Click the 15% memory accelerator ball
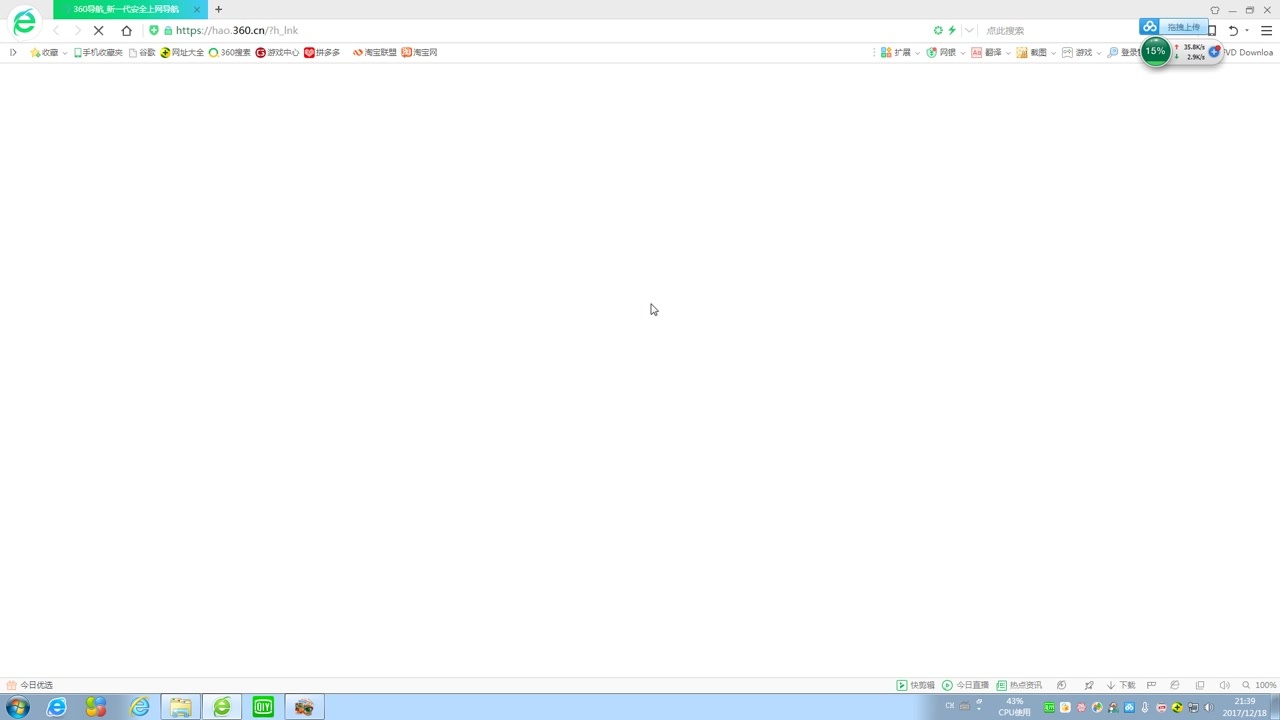The height and width of the screenshot is (720, 1280). point(1156,52)
